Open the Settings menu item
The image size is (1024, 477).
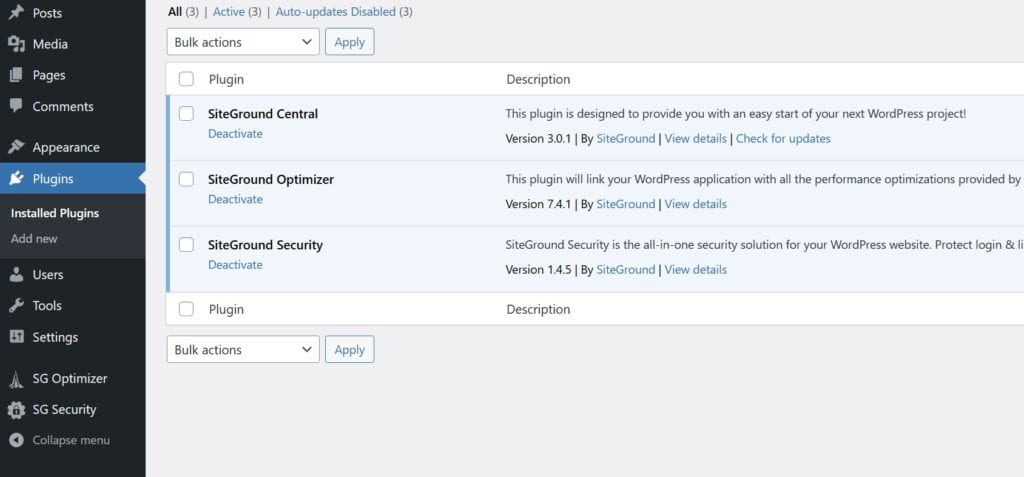coord(55,337)
